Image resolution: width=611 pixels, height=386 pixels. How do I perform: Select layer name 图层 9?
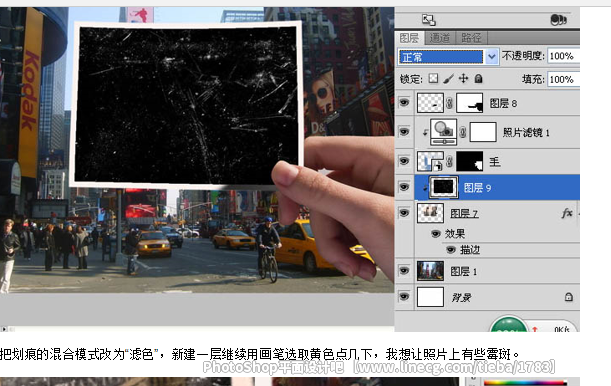point(477,188)
